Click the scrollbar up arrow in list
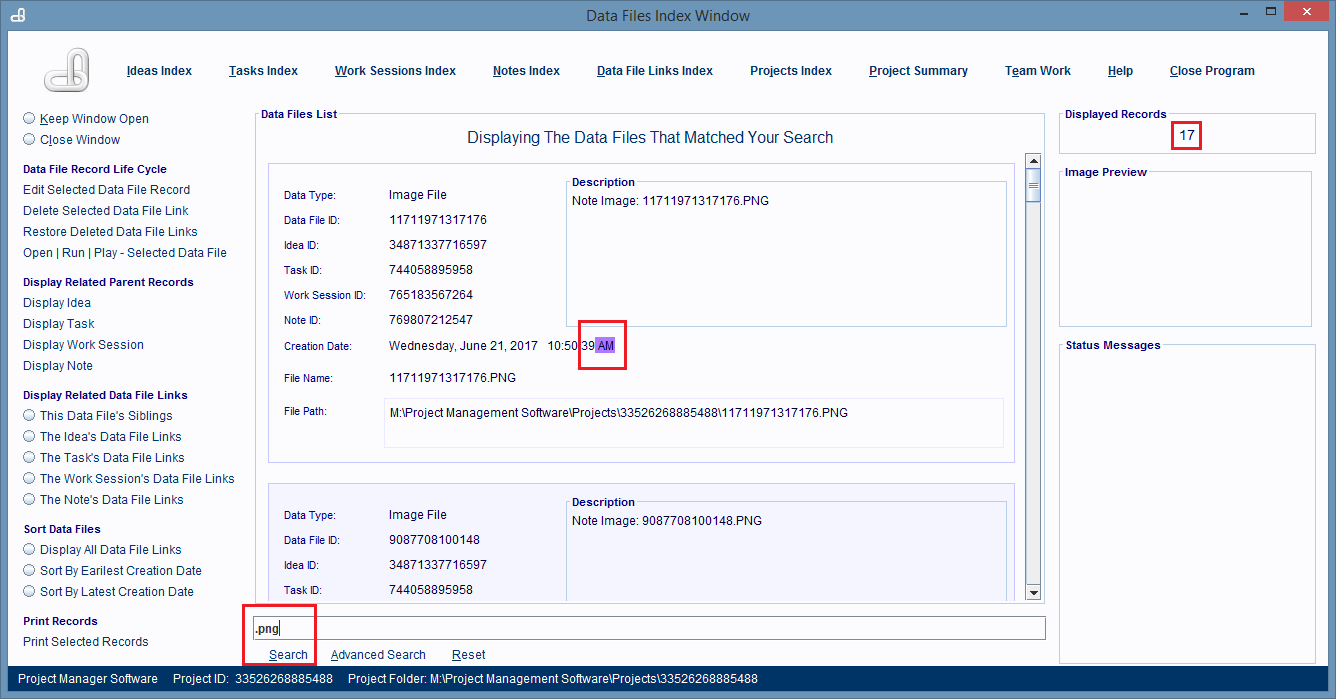Image resolution: width=1336 pixels, height=699 pixels. (x=1033, y=162)
